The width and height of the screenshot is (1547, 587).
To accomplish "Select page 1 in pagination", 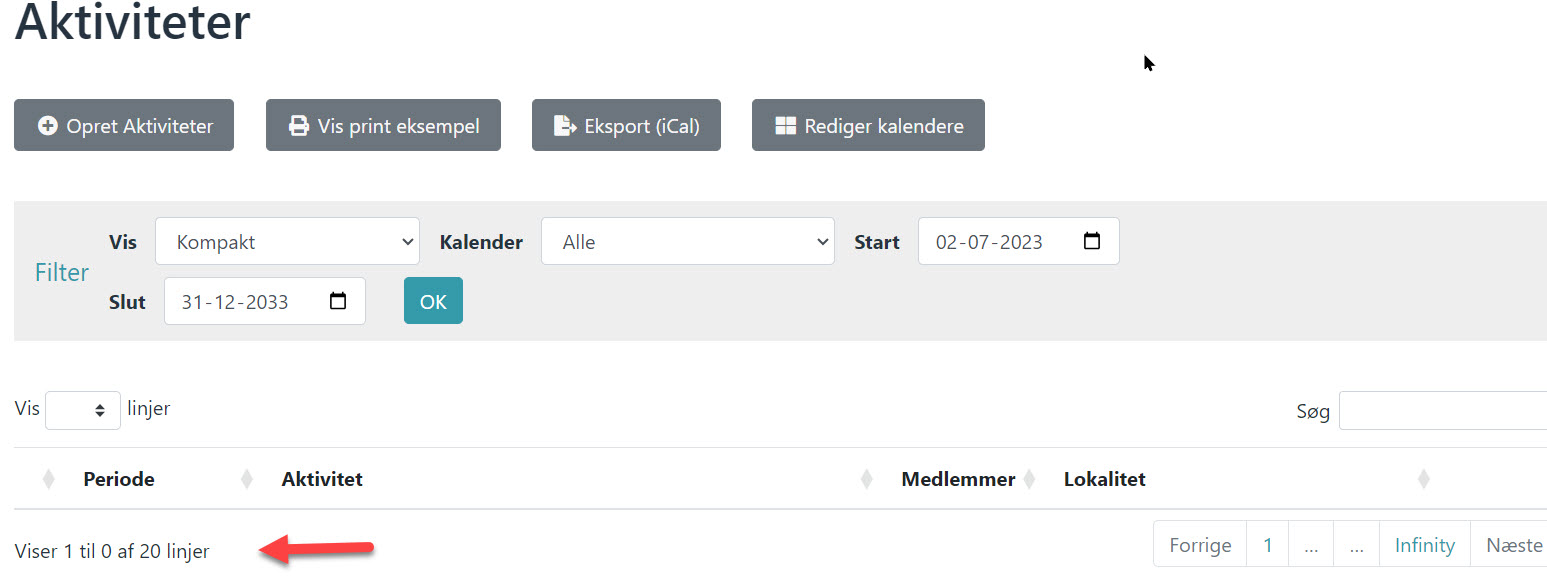I will point(1267,545).
